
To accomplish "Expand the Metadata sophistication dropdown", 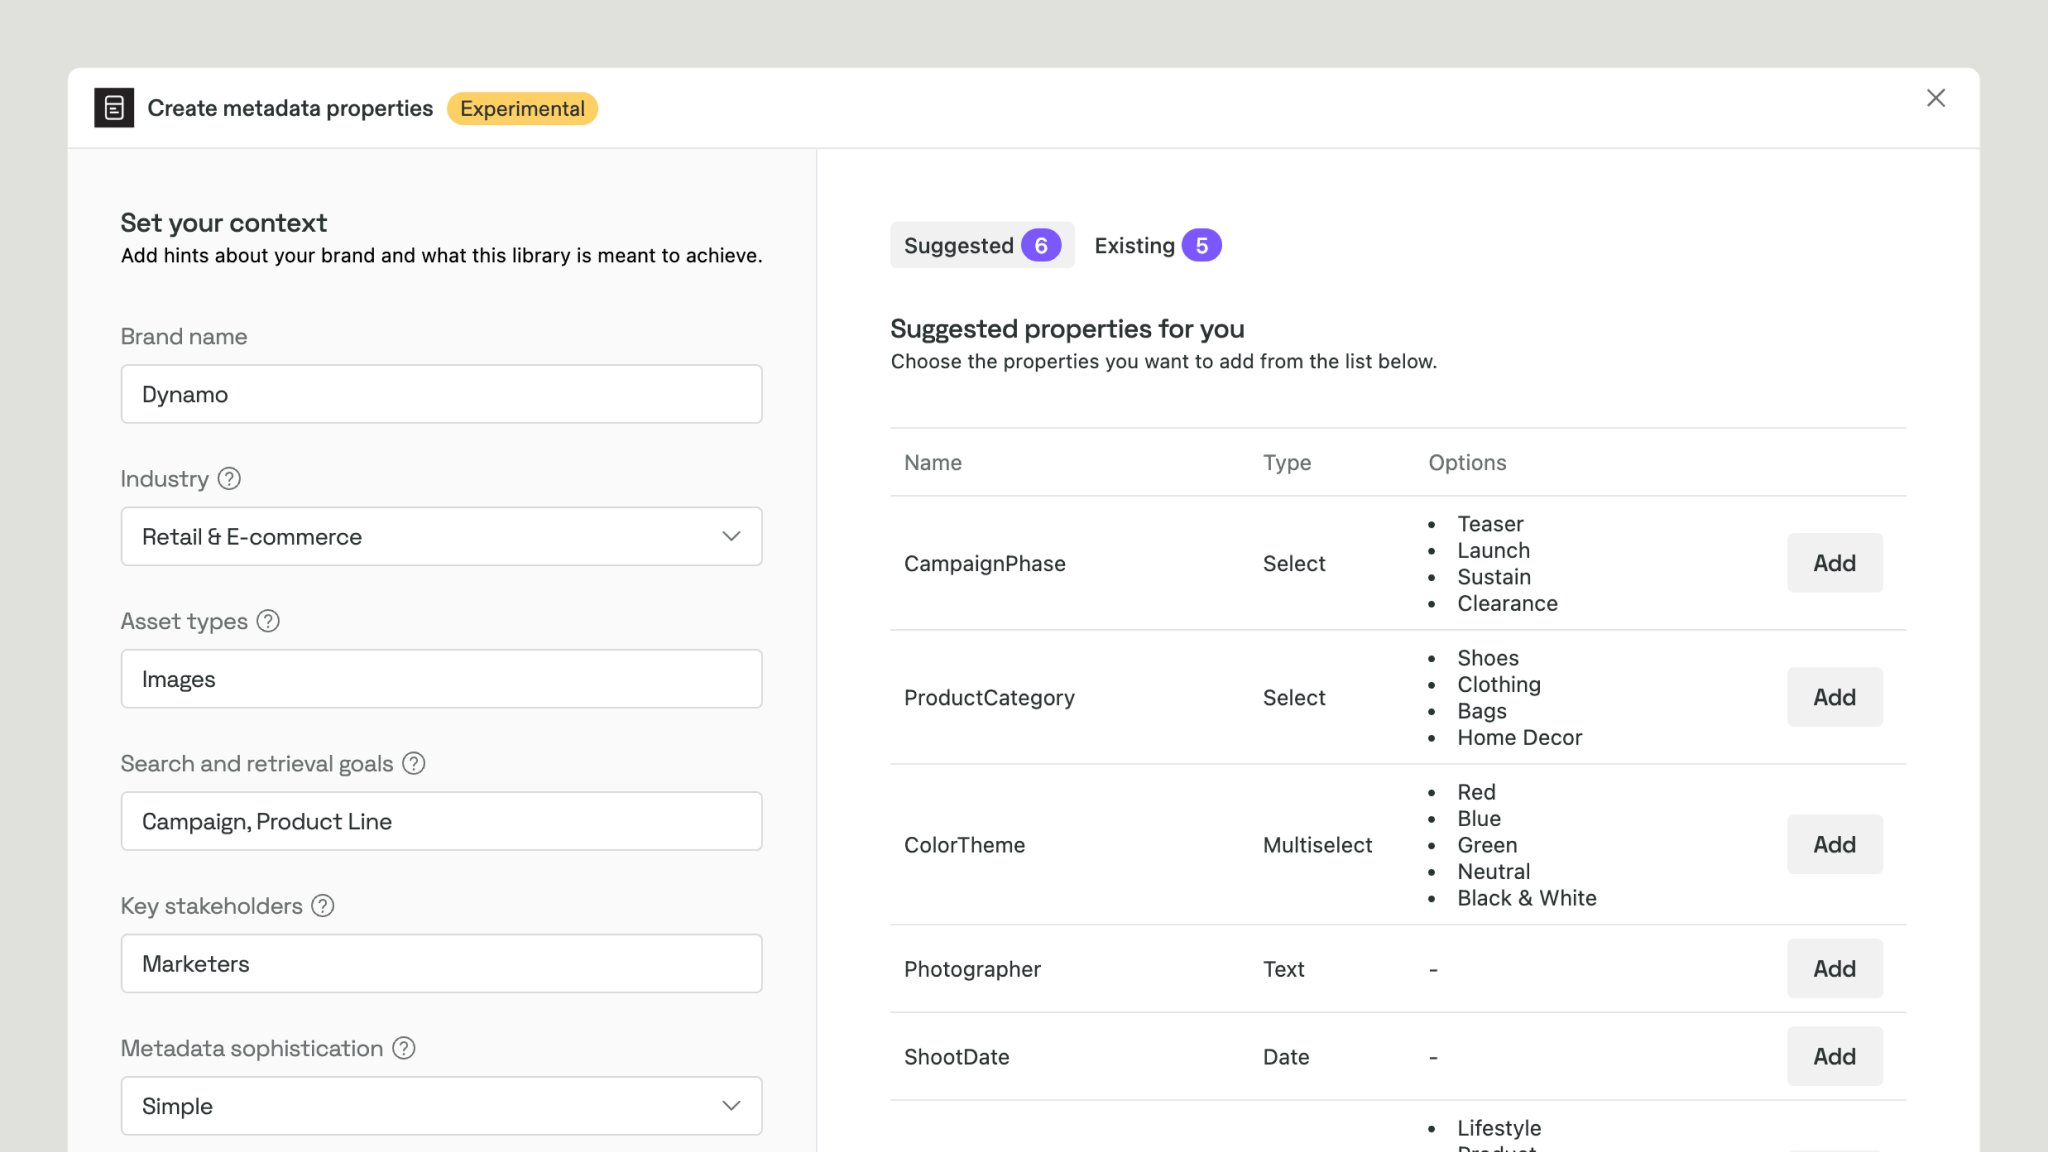I will coord(441,1106).
